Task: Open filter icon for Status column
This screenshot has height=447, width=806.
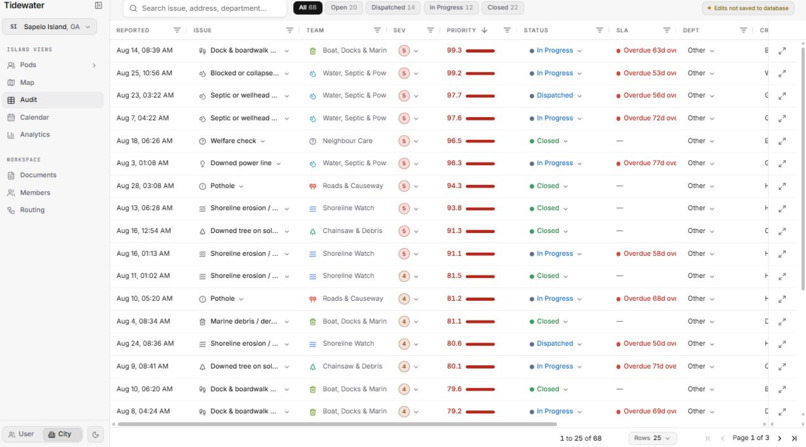Action: click(599, 30)
